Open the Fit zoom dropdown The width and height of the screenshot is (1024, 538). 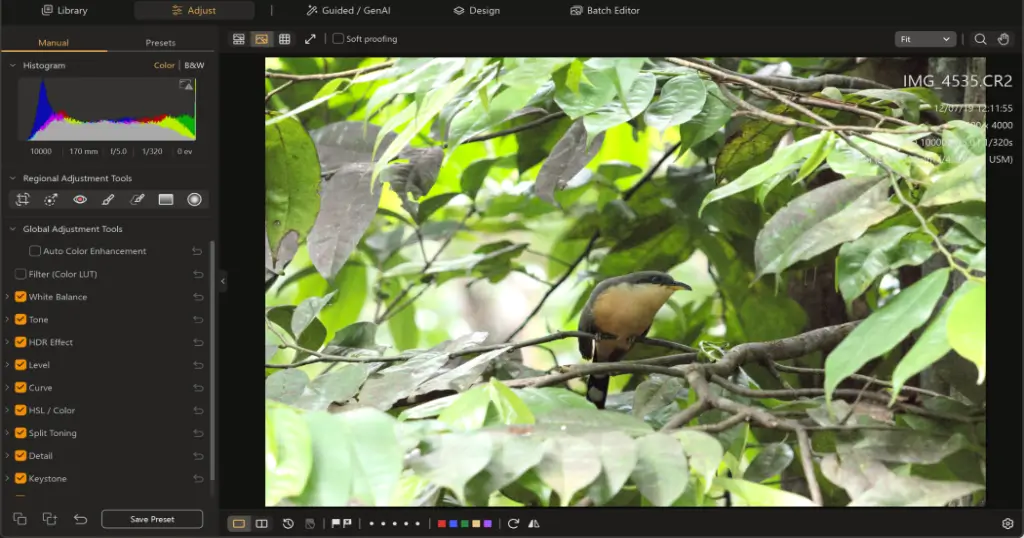[925, 39]
